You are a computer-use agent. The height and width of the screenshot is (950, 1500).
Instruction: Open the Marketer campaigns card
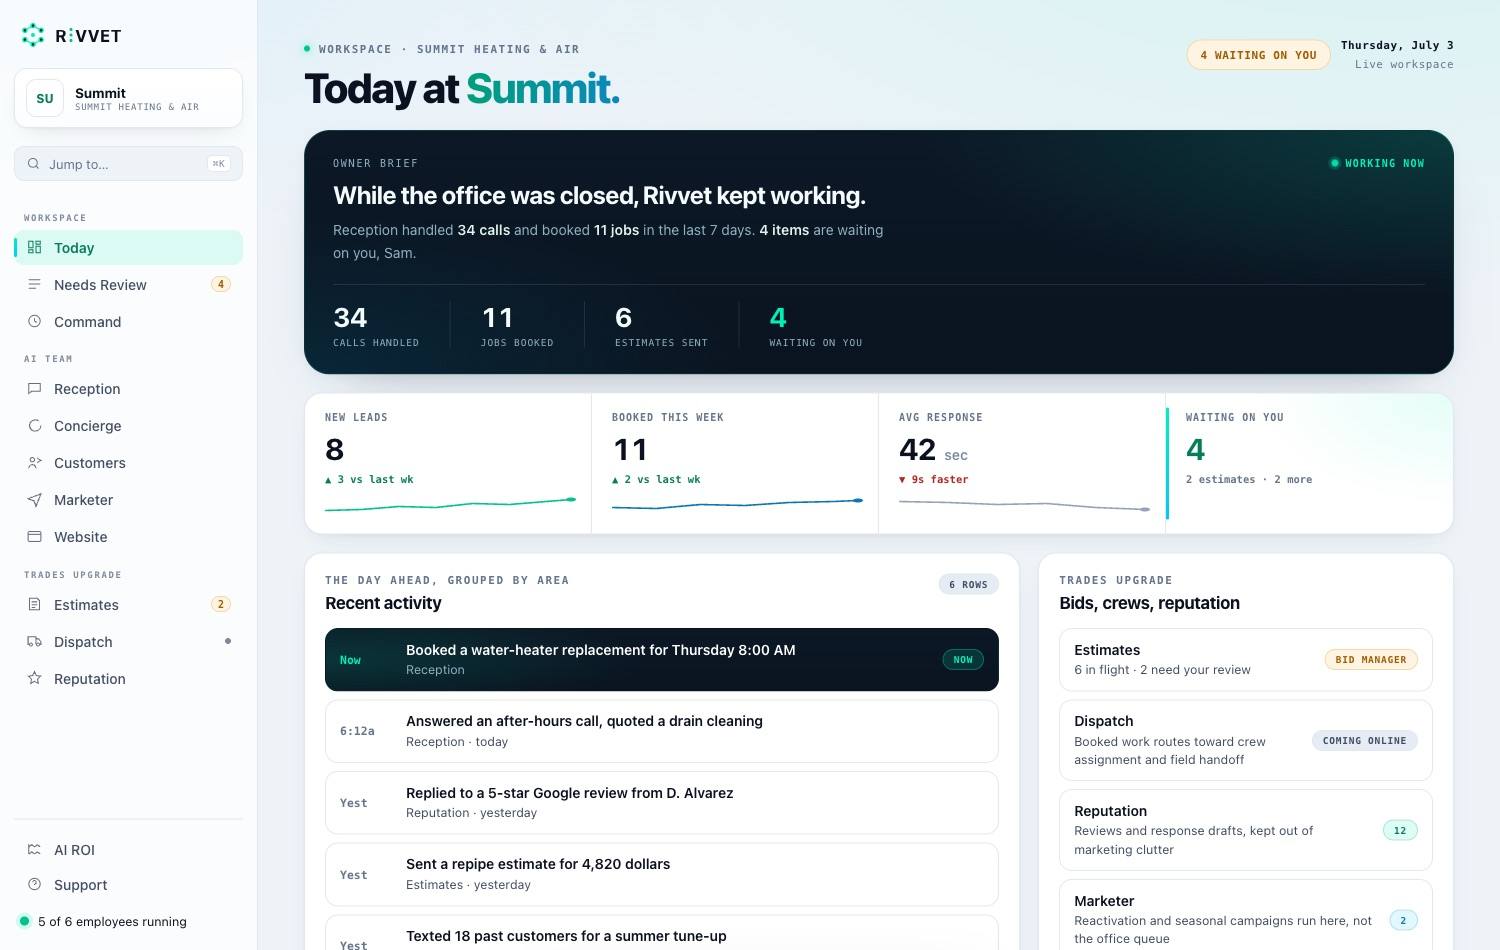pos(1246,915)
